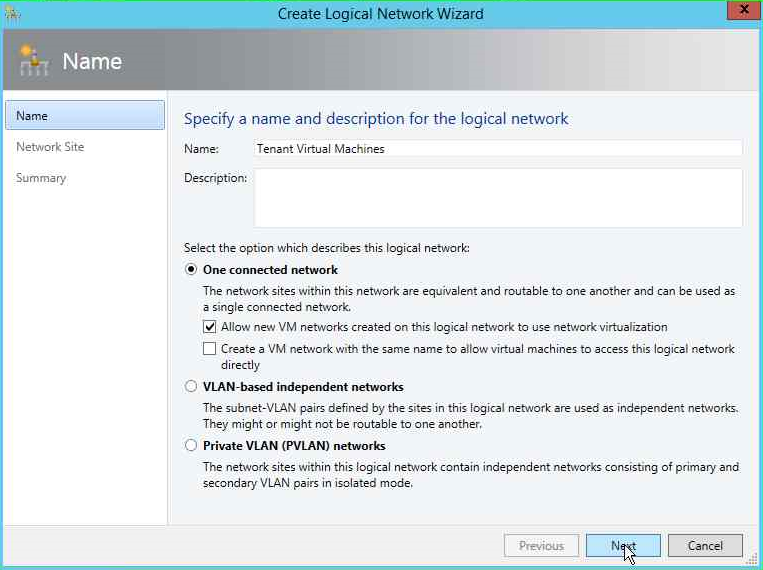Click the Name: label beside the field

pos(201,149)
